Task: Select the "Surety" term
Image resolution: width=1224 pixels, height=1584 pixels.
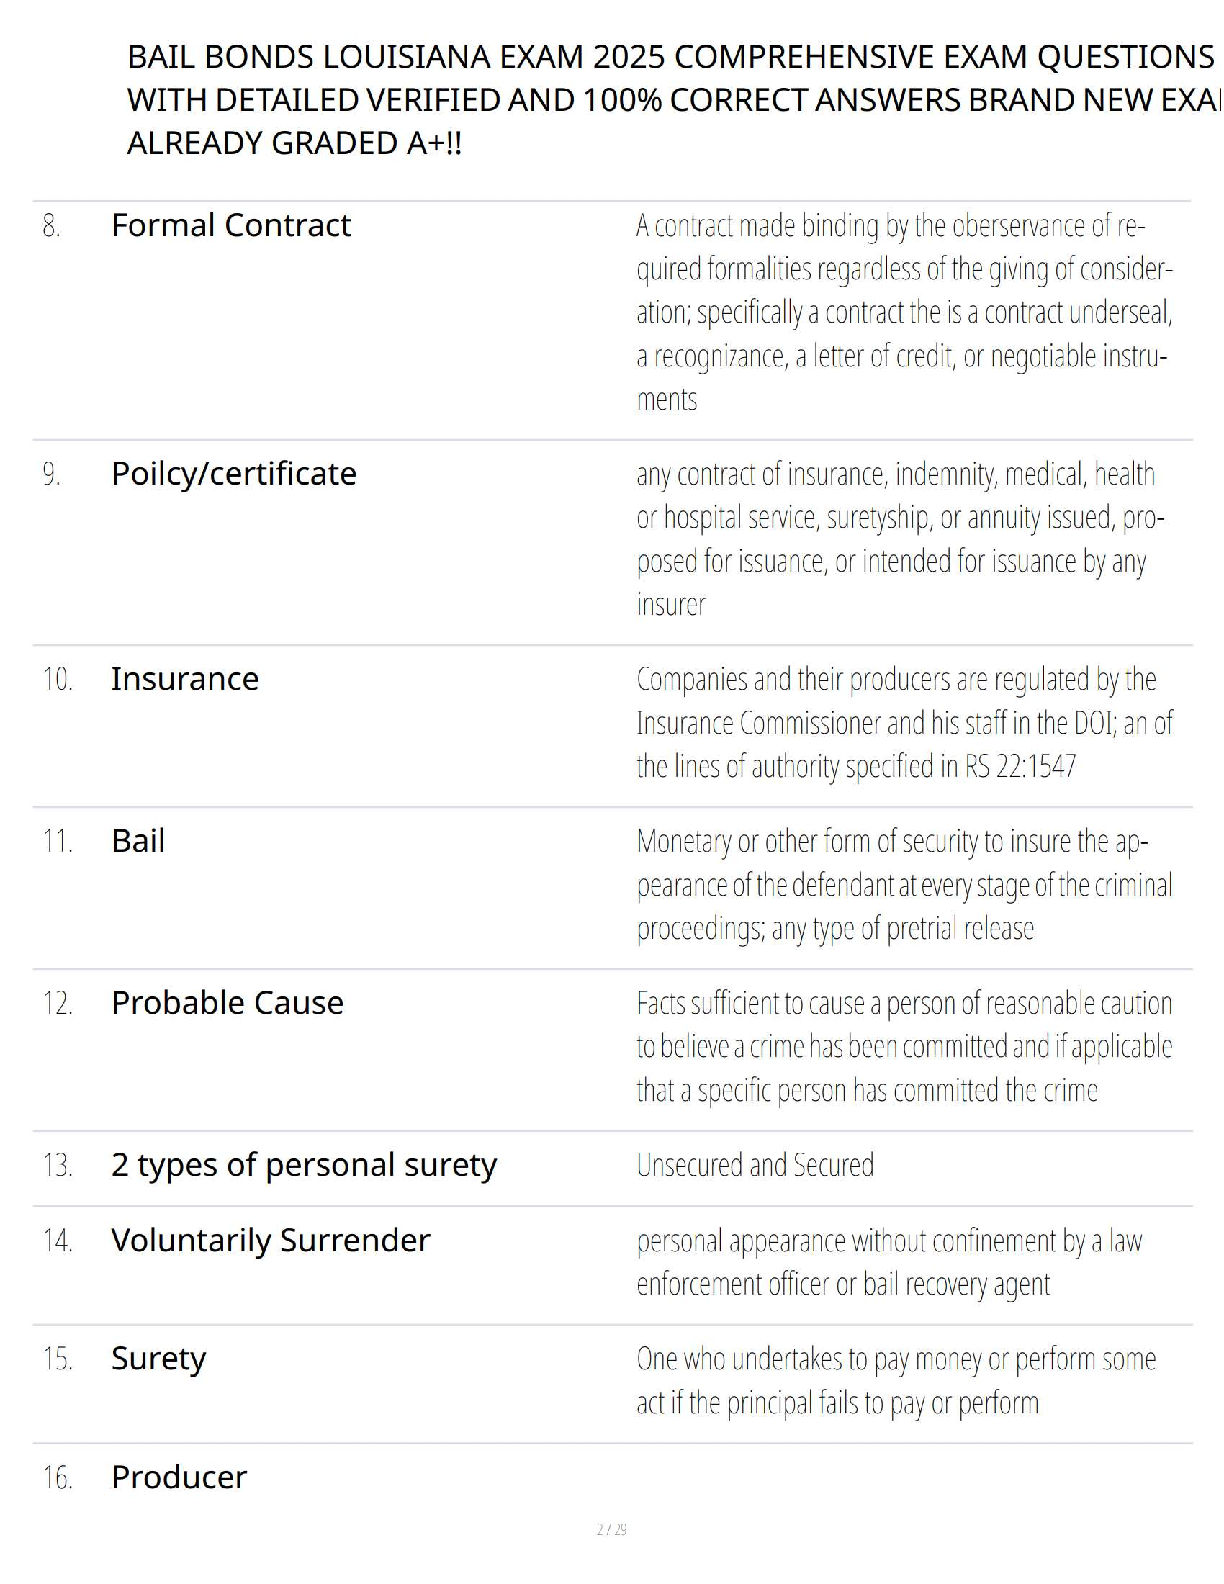Action: (158, 1358)
